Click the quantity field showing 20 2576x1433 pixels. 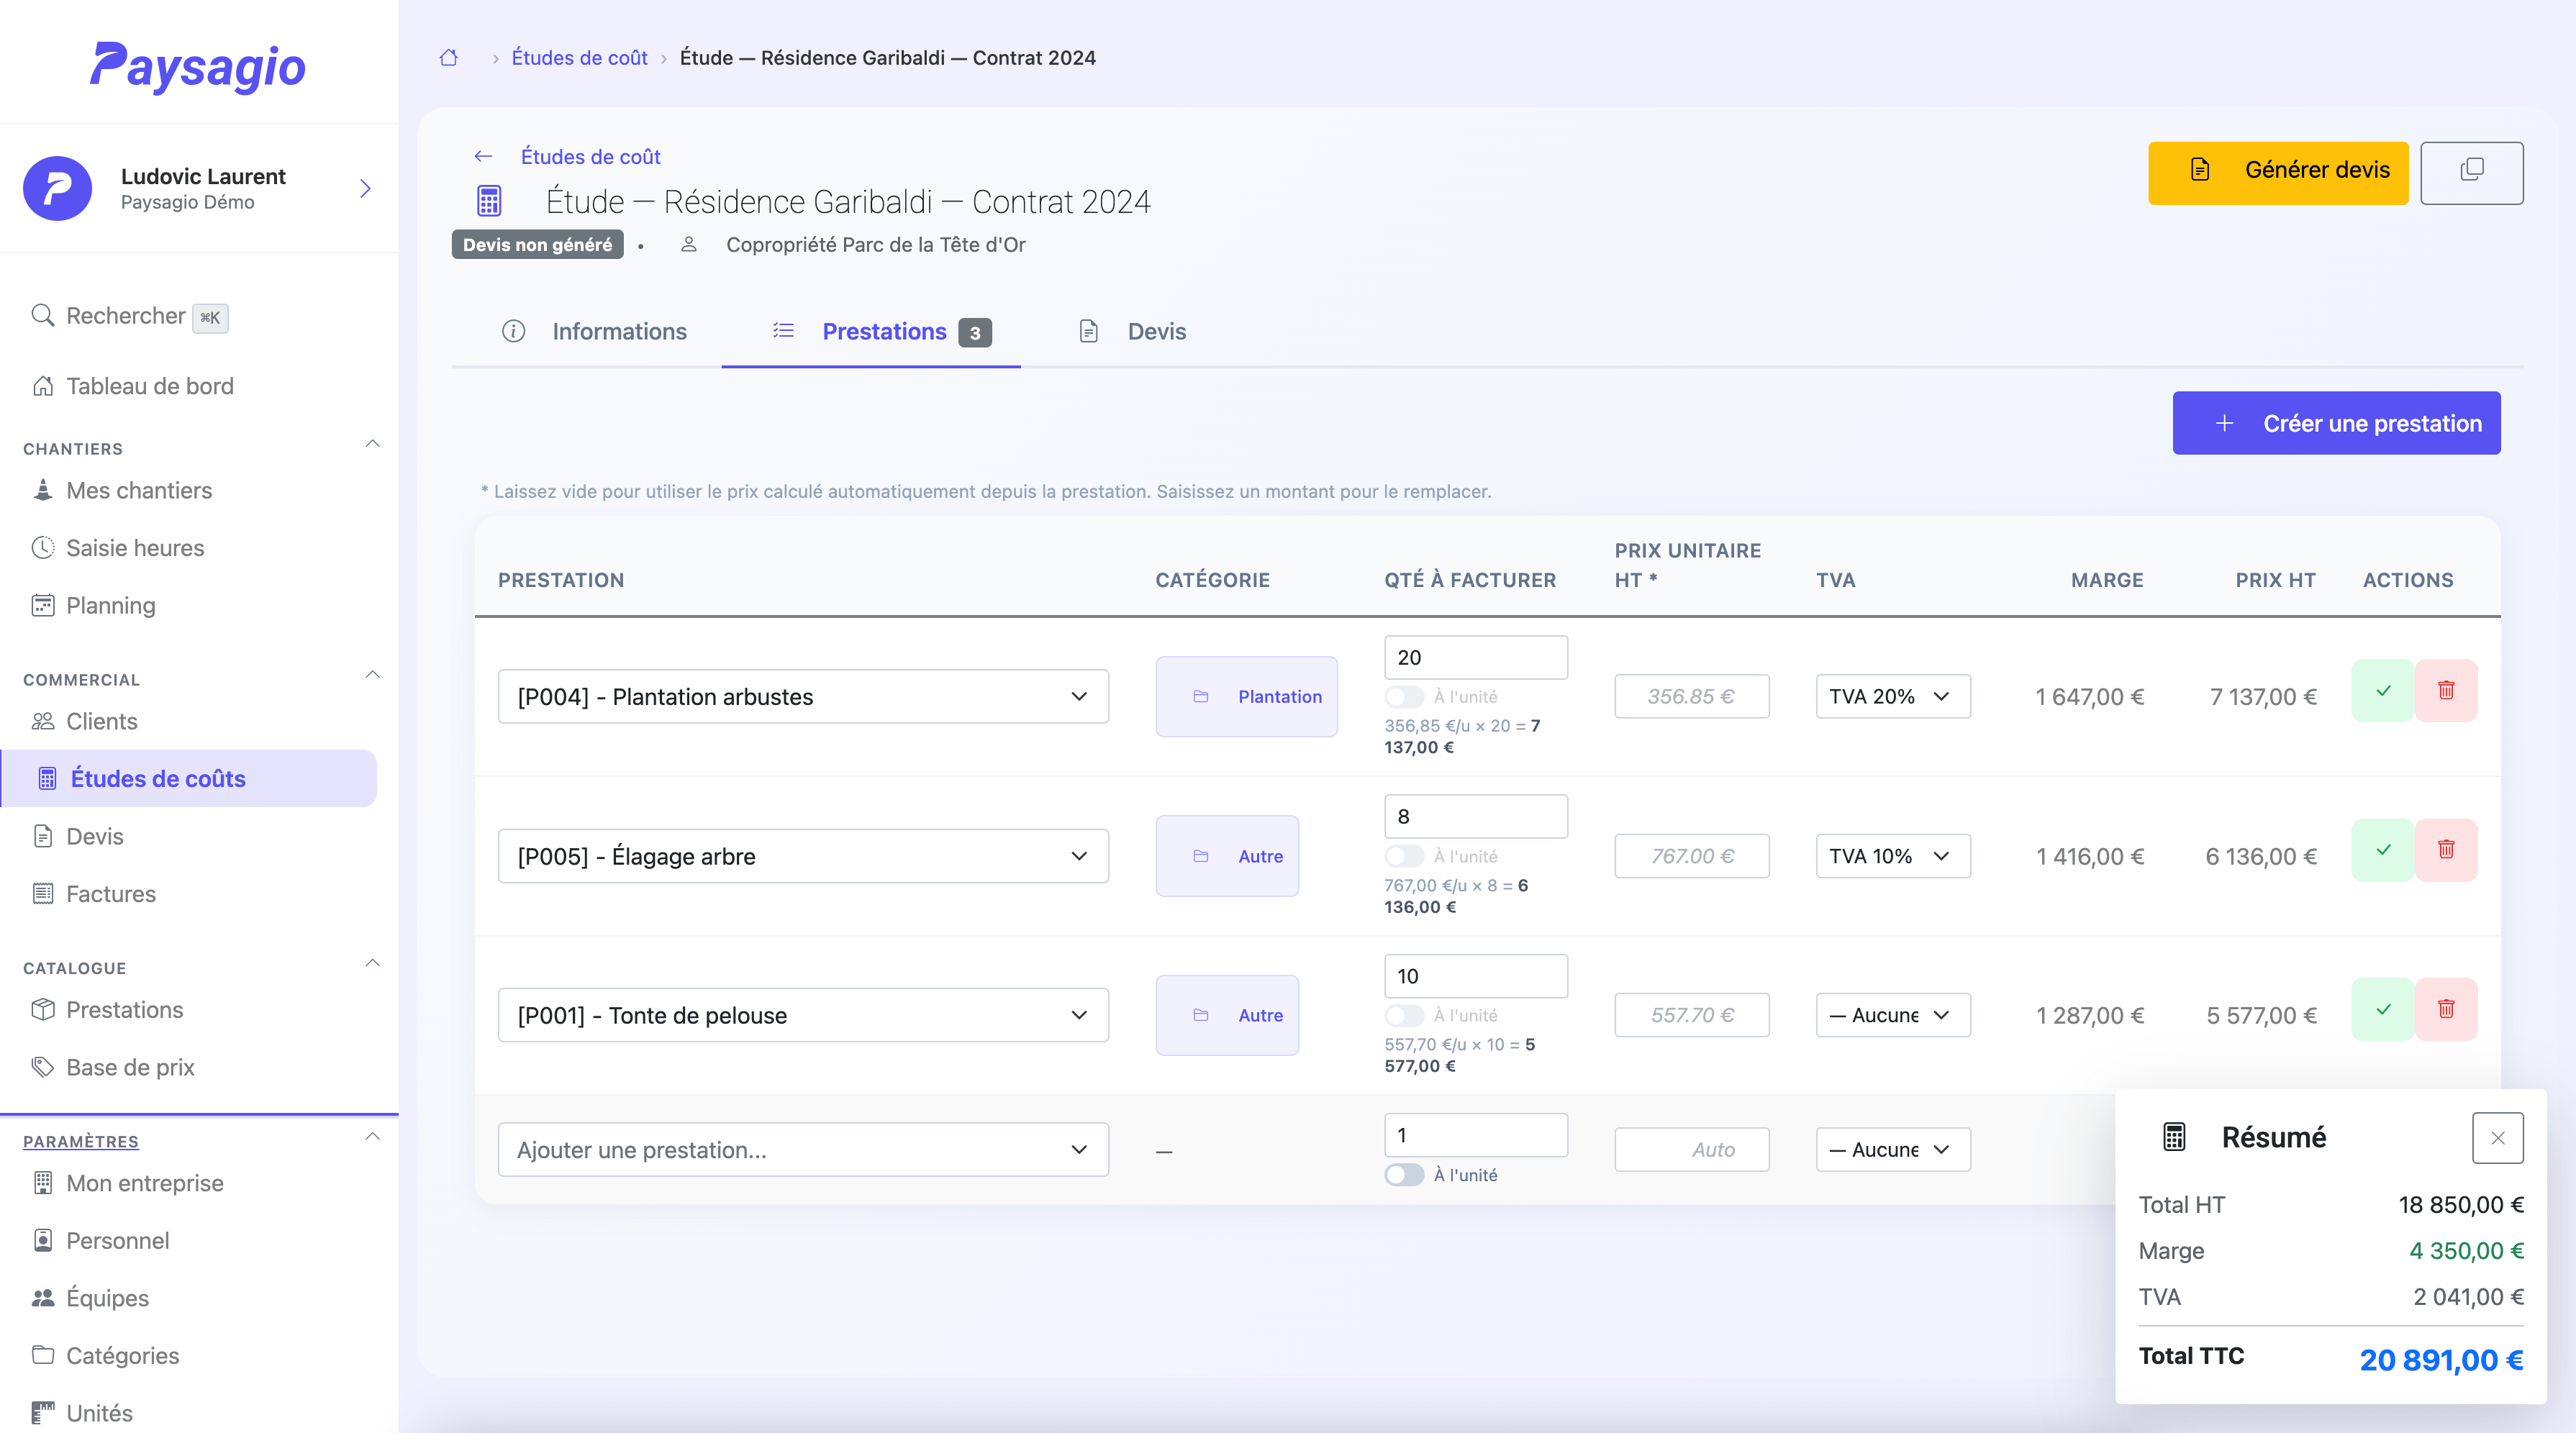pos(1475,658)
